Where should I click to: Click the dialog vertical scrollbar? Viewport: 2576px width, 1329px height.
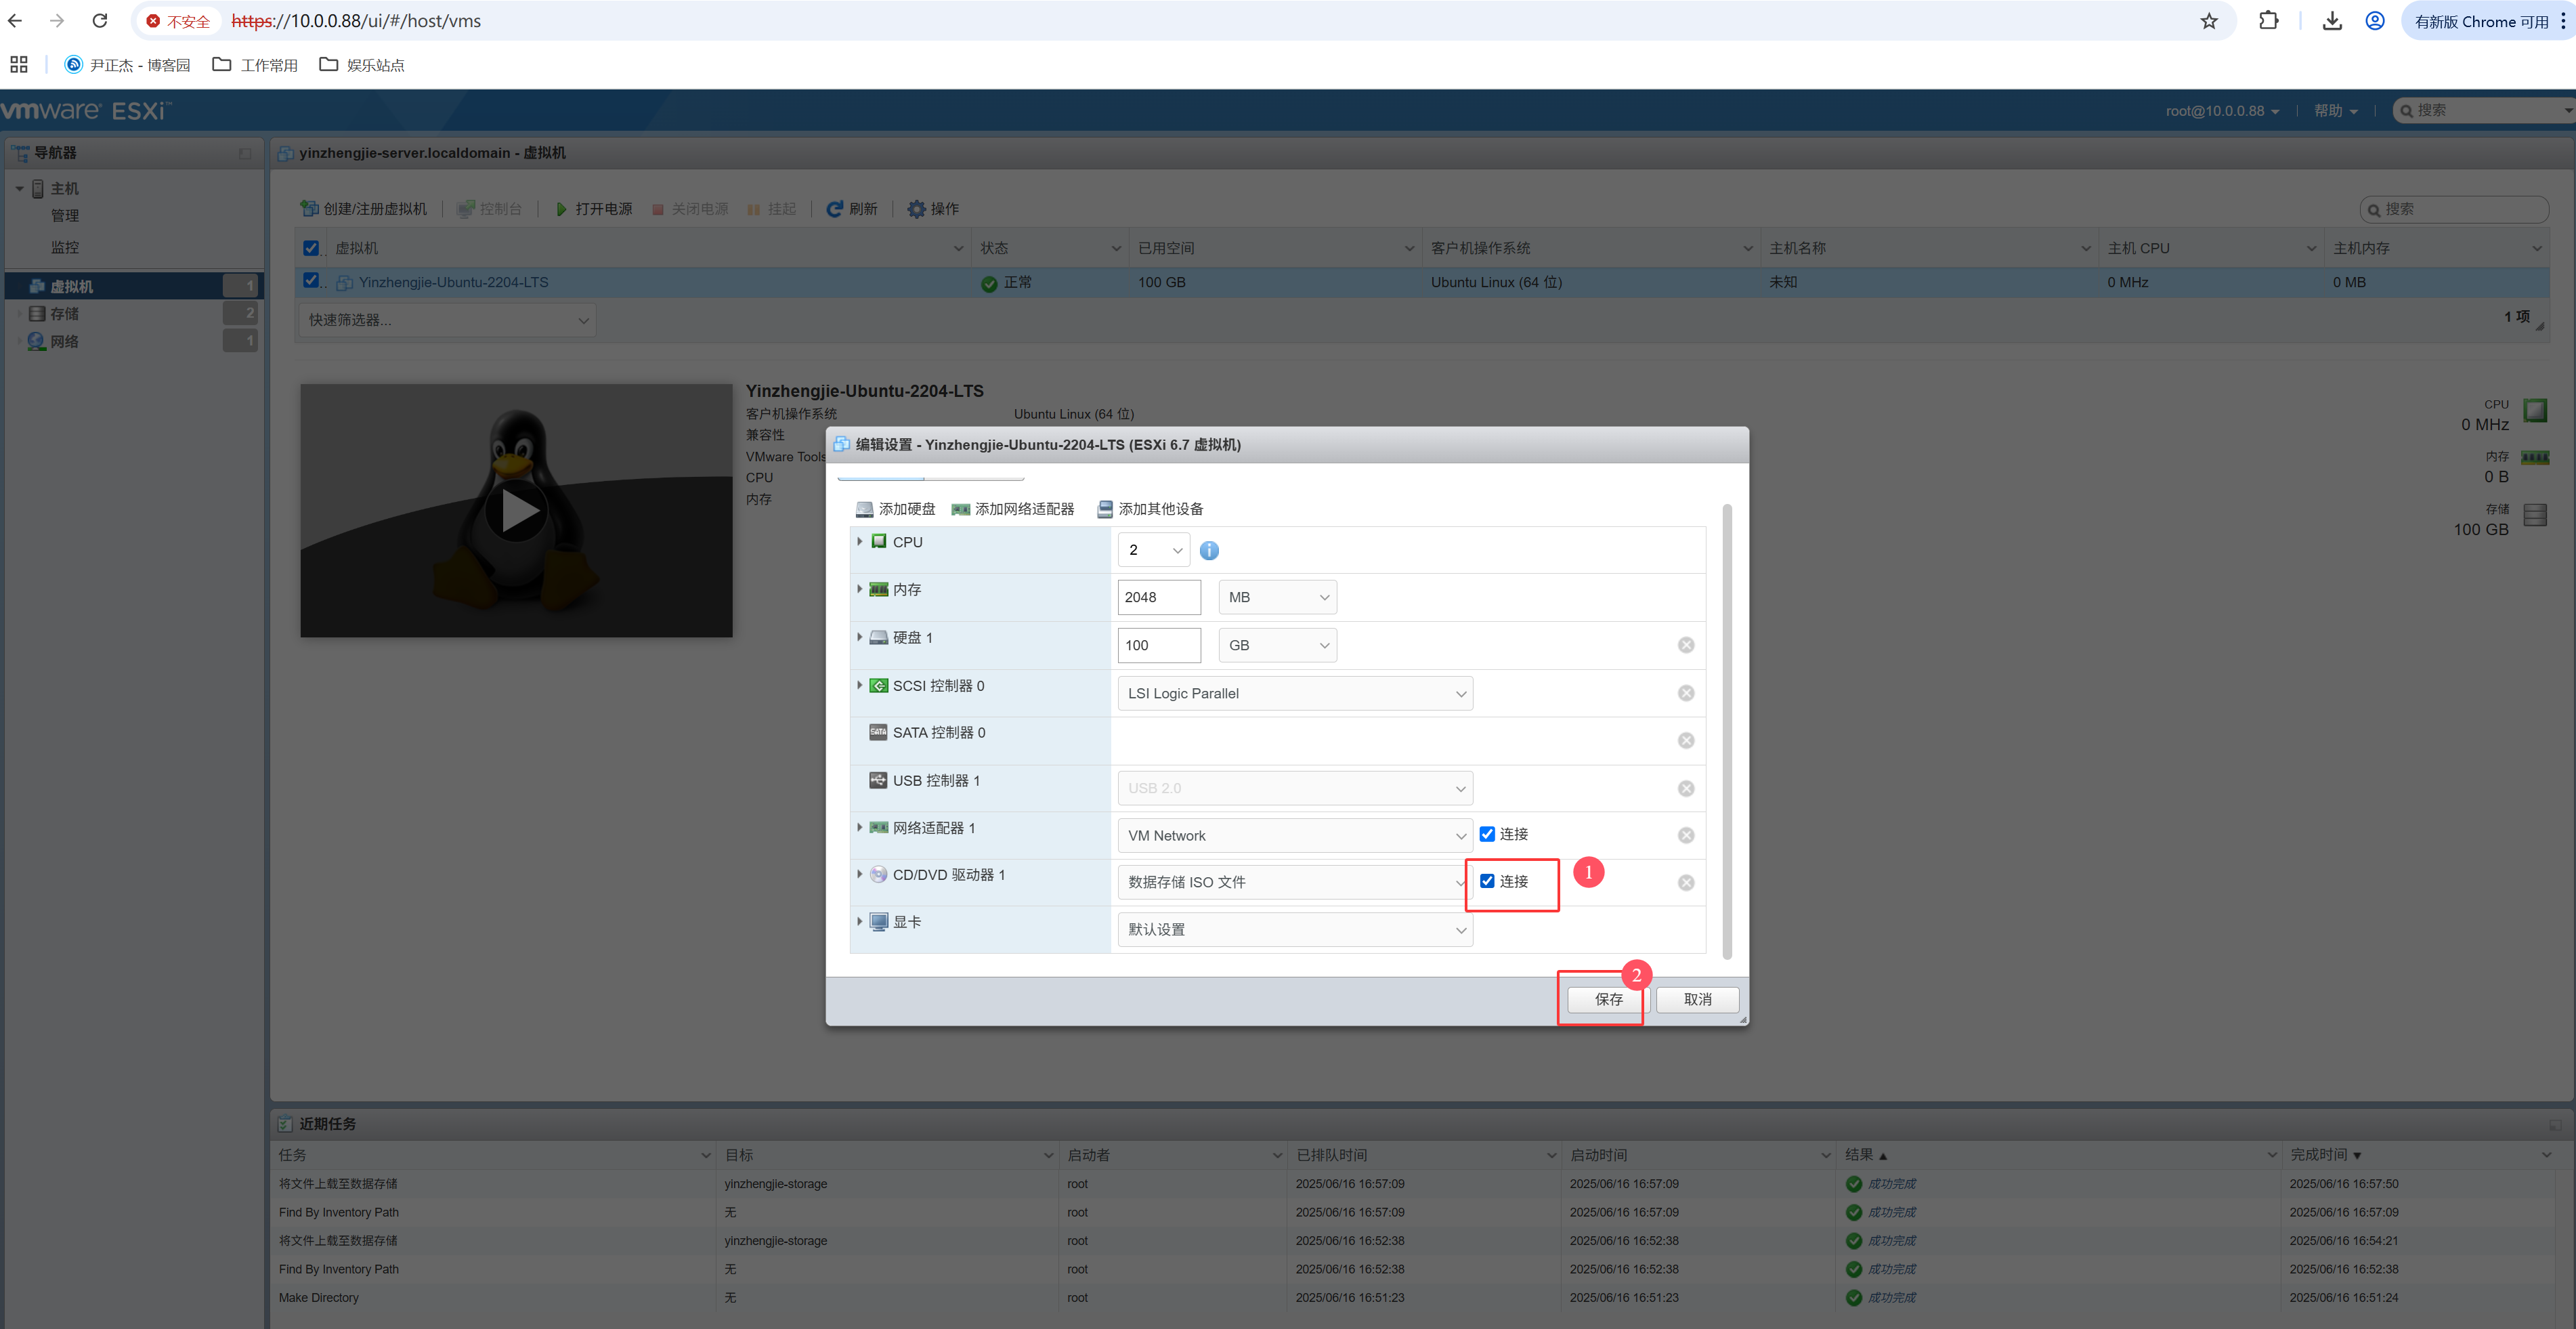(1727, 730)
